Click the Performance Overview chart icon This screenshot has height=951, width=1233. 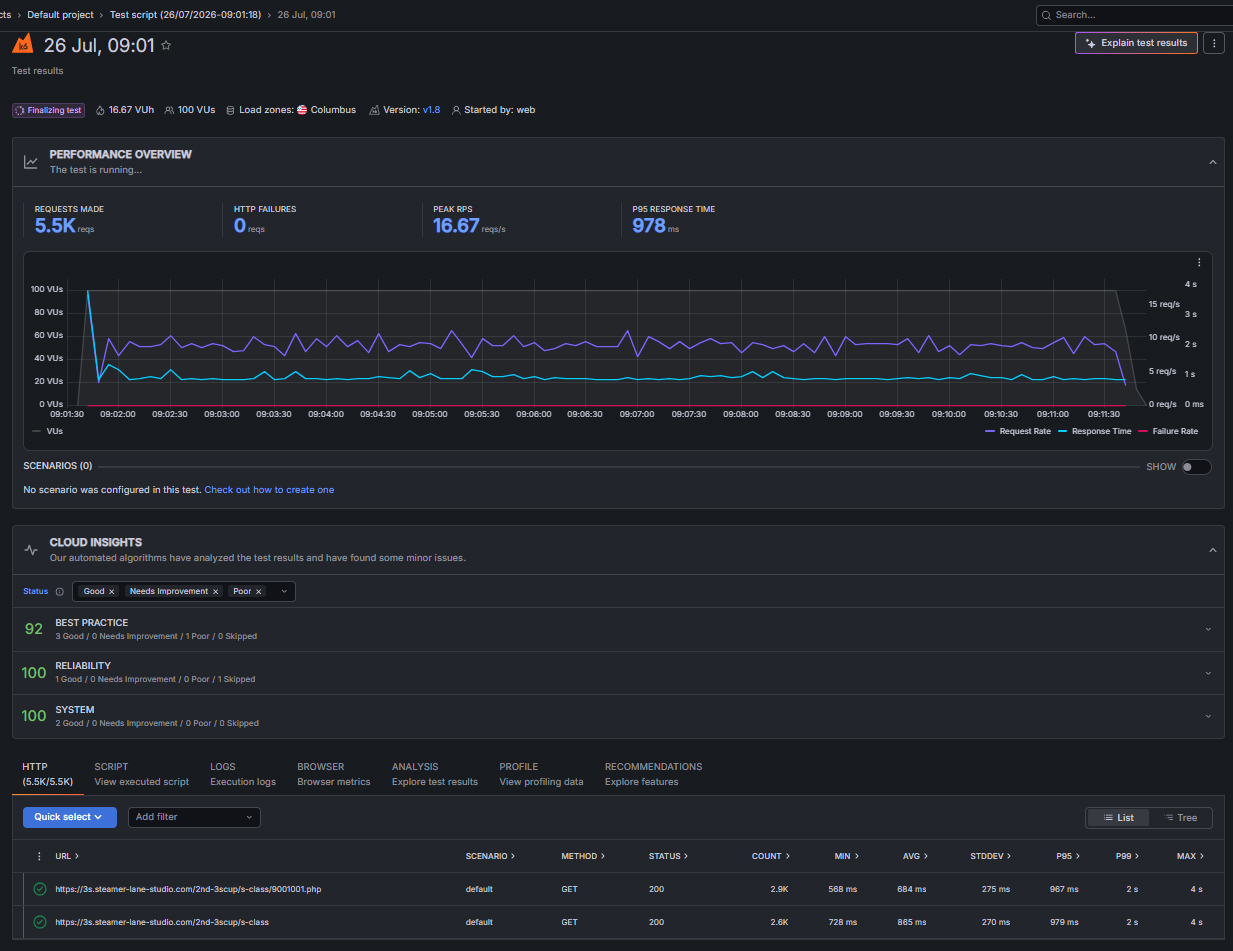coord(31,162)
